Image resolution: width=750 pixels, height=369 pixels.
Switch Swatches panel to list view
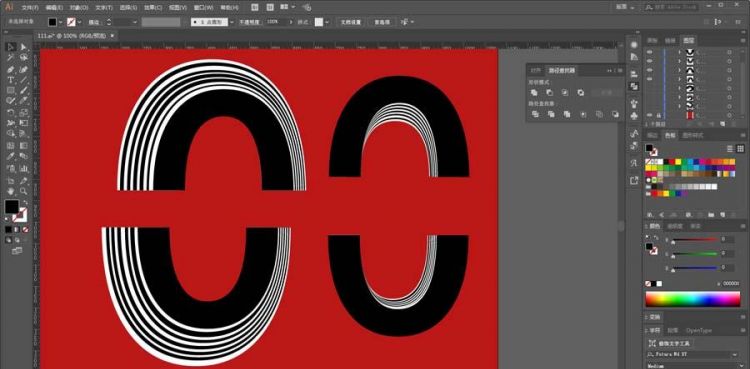pos(729,149)
